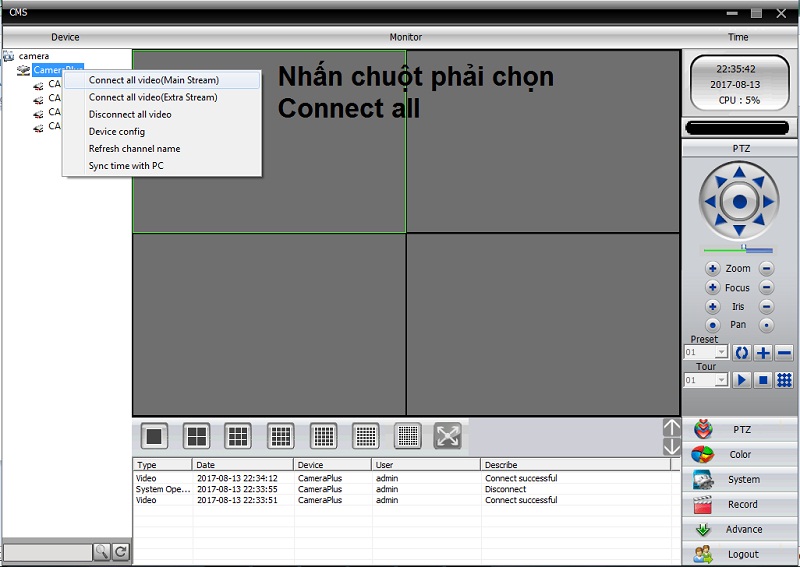
Task: Switch to single-window view layout
Action: tap(154, 436)
